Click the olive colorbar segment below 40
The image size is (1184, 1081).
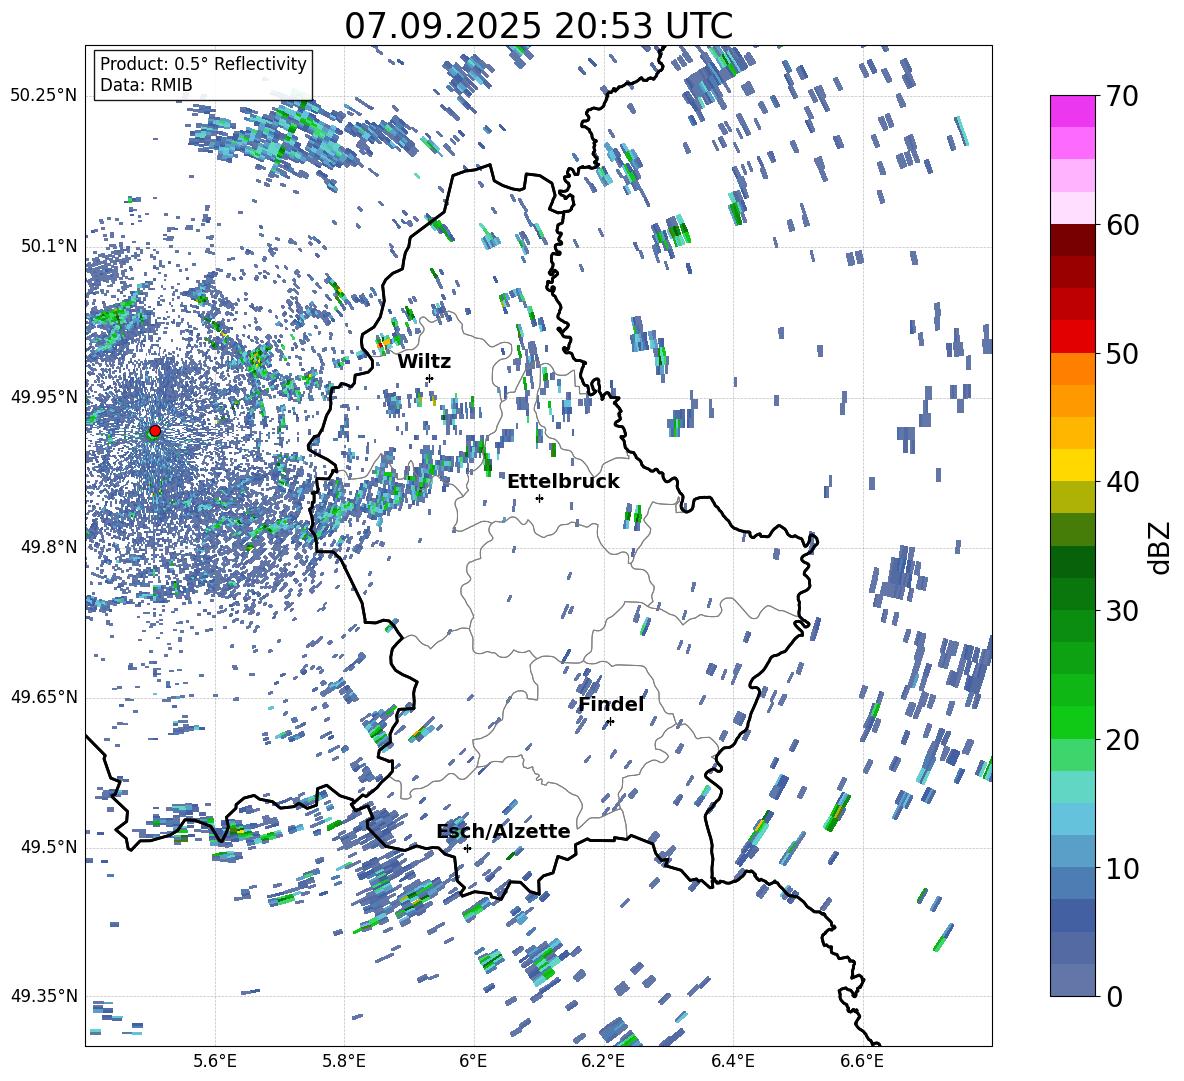1072,497
